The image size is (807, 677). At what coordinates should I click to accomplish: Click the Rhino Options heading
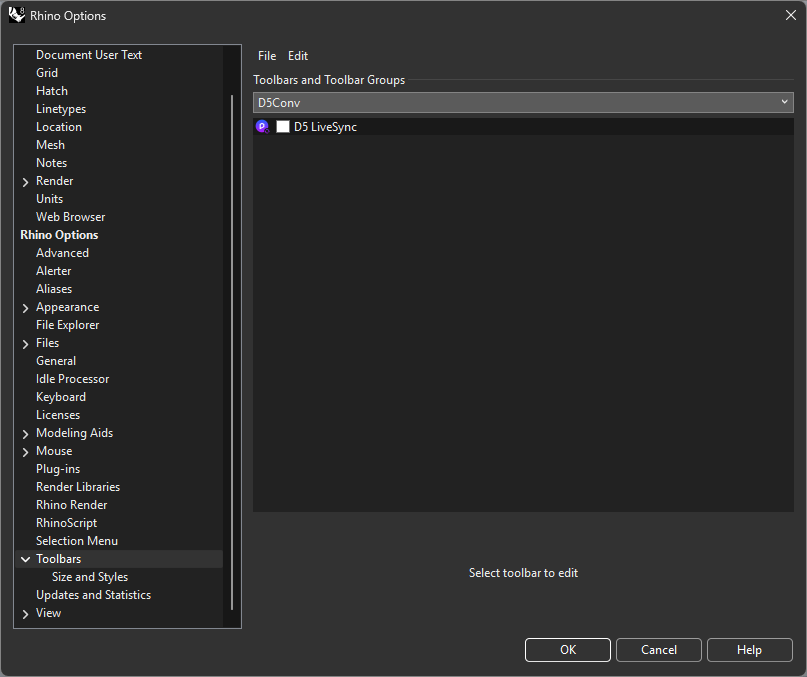pyautogui.click(x=59, y=235)
